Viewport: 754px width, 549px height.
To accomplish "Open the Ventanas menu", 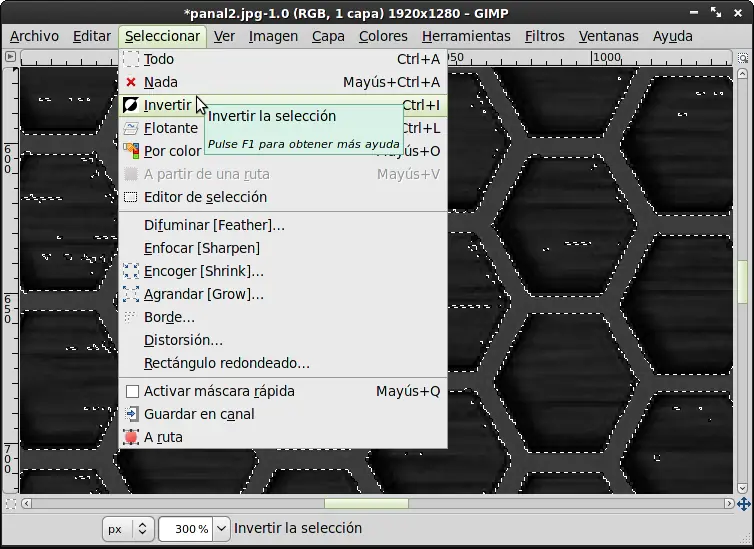I will click(x=608, y=37).
